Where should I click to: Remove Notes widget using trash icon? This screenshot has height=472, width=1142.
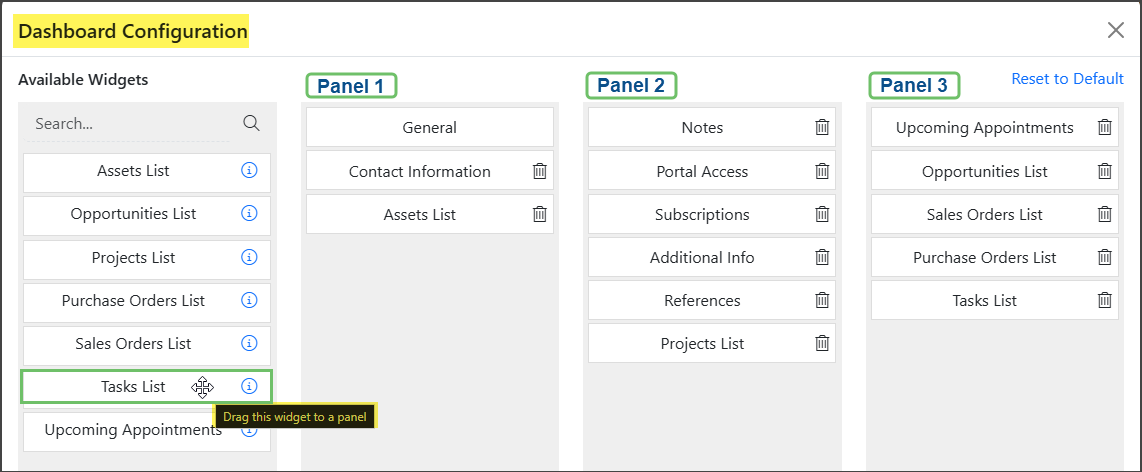[822, 128]
